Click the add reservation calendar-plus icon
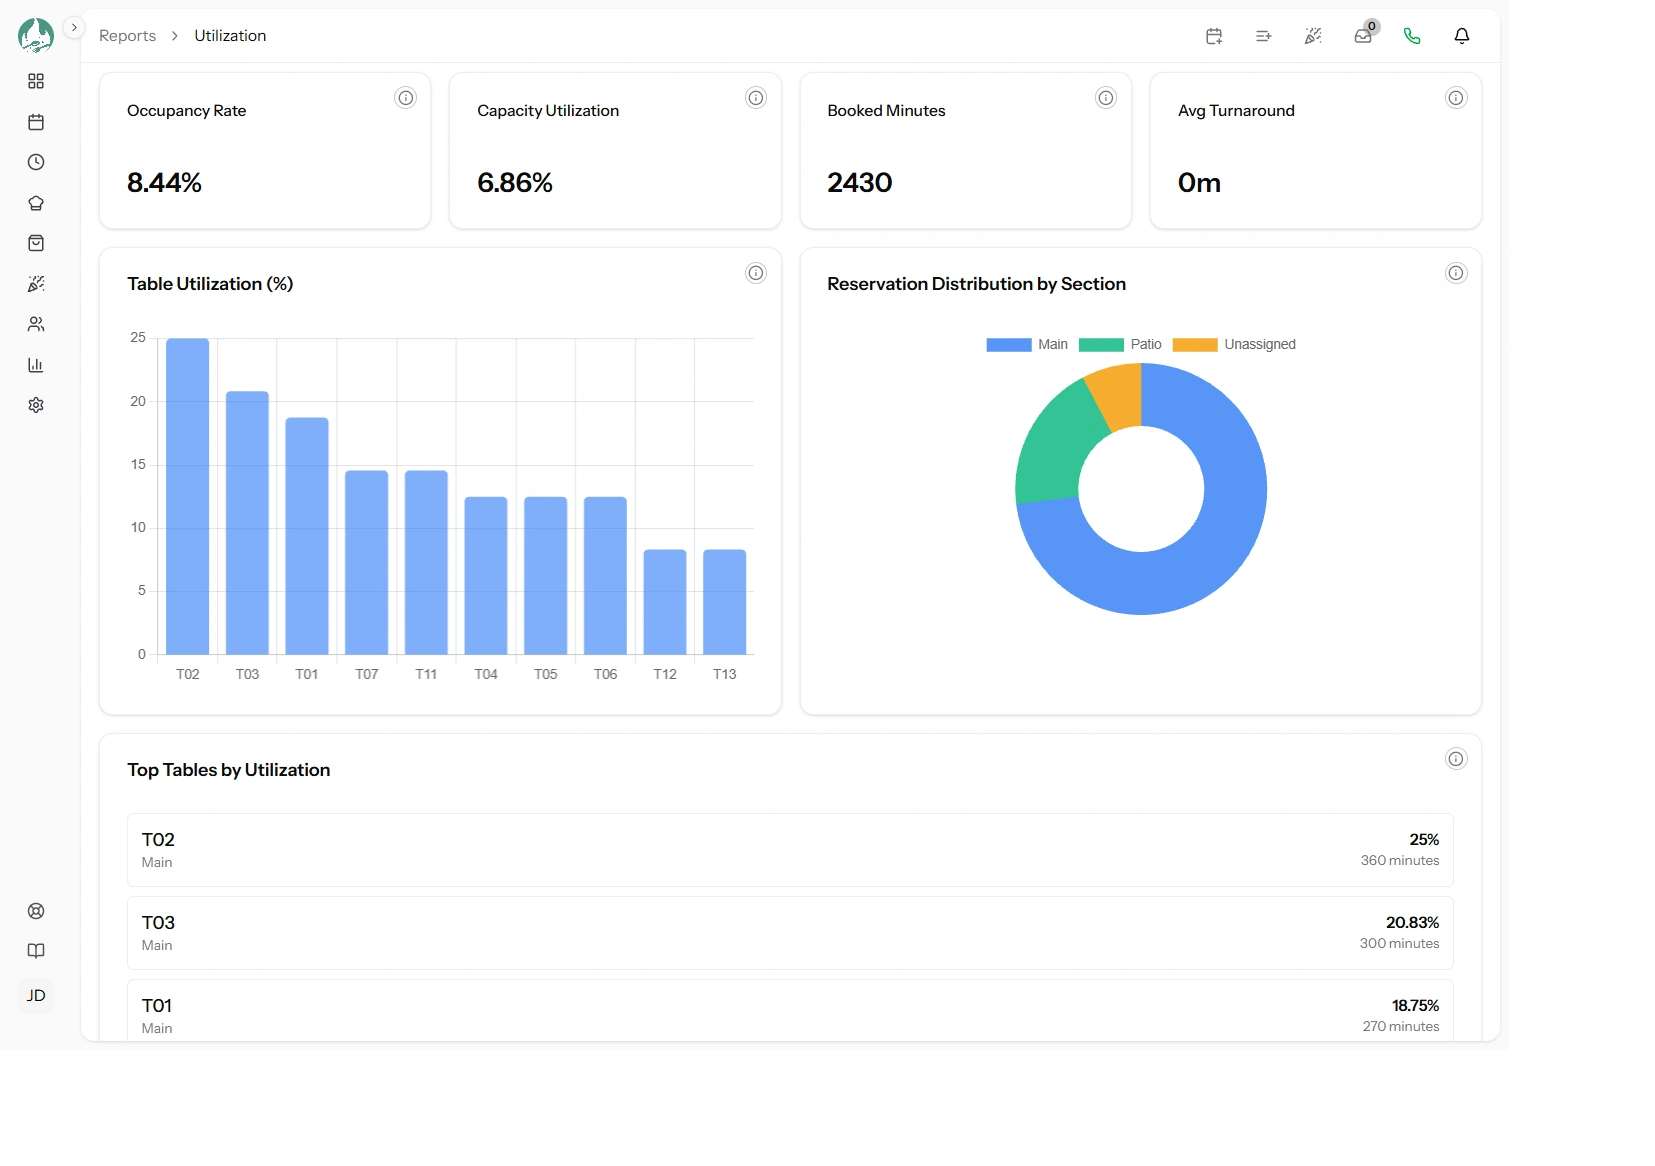 tap(1214, 36)
